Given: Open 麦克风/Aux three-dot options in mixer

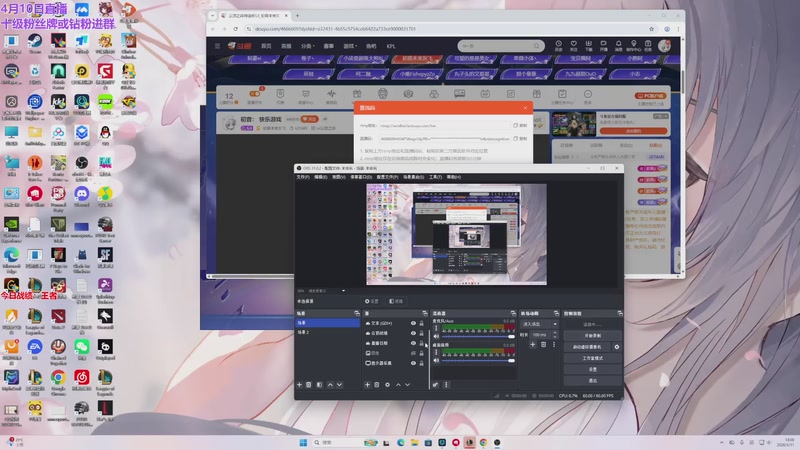Looking at the screenshot, I should pyautogui.click(x=436, y=328).
